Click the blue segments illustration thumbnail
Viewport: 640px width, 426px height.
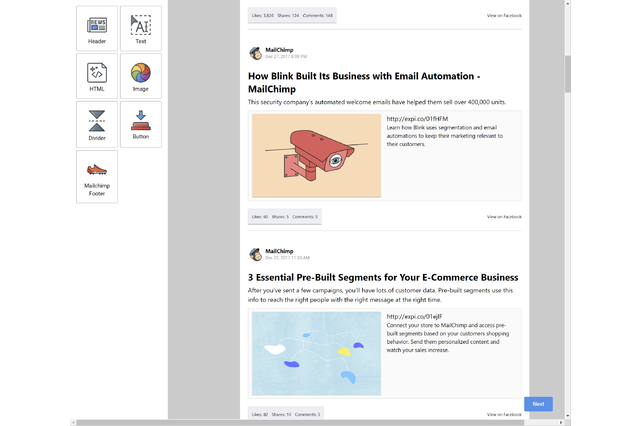coord(316,353)
